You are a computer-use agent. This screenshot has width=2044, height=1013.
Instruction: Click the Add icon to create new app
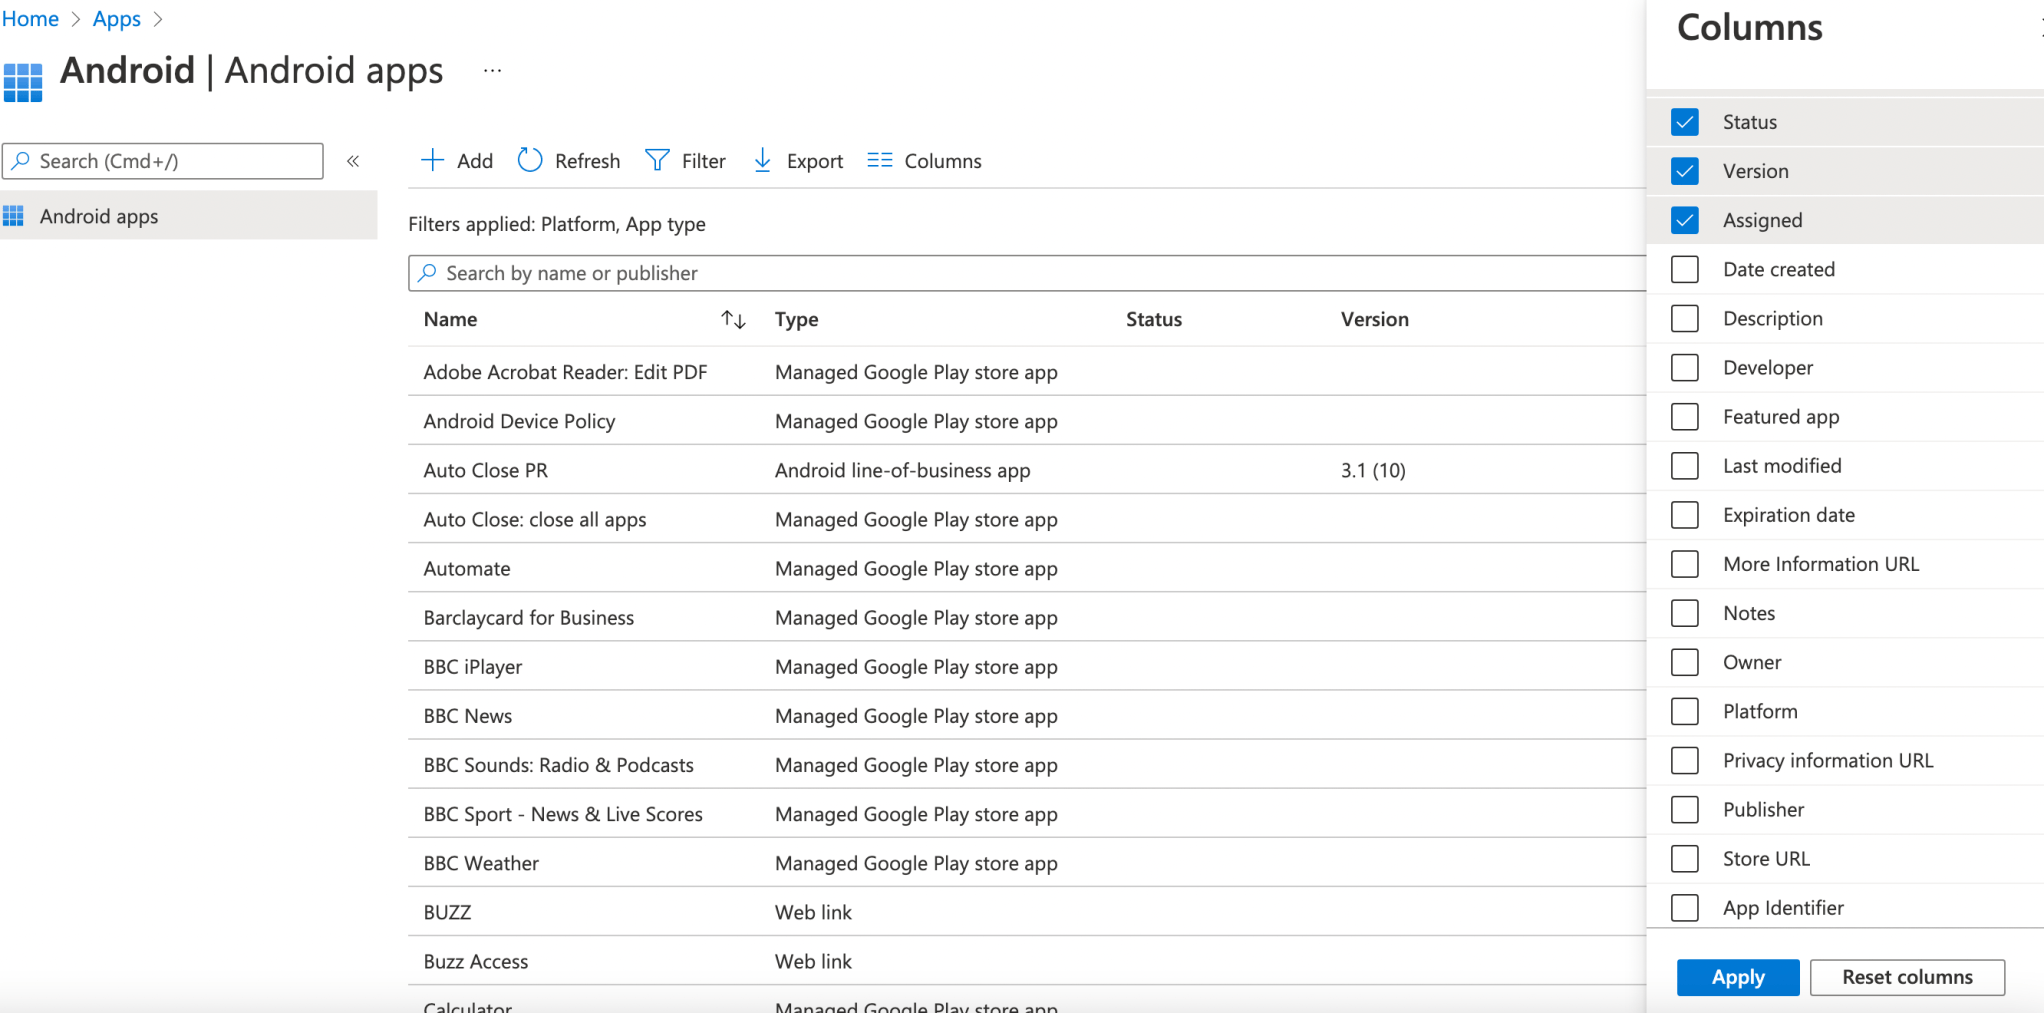(432, 160)
